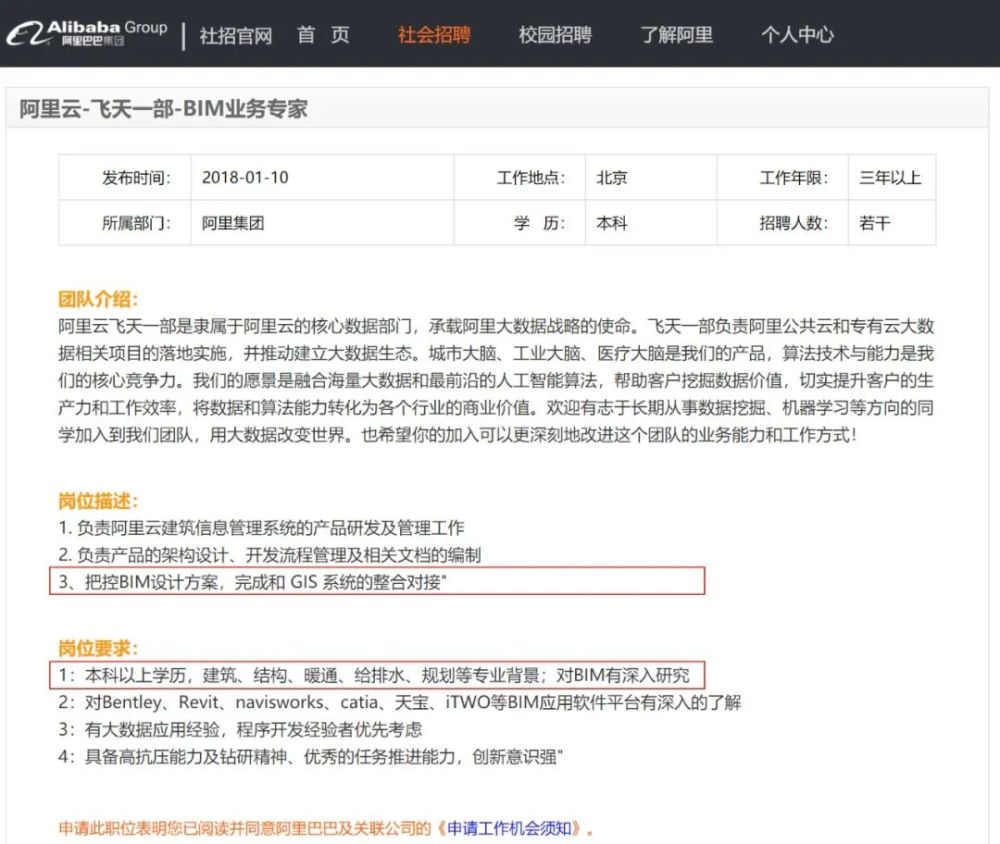
Task: Open the 了解阿里 menu item
Action: tap(677, 34)
